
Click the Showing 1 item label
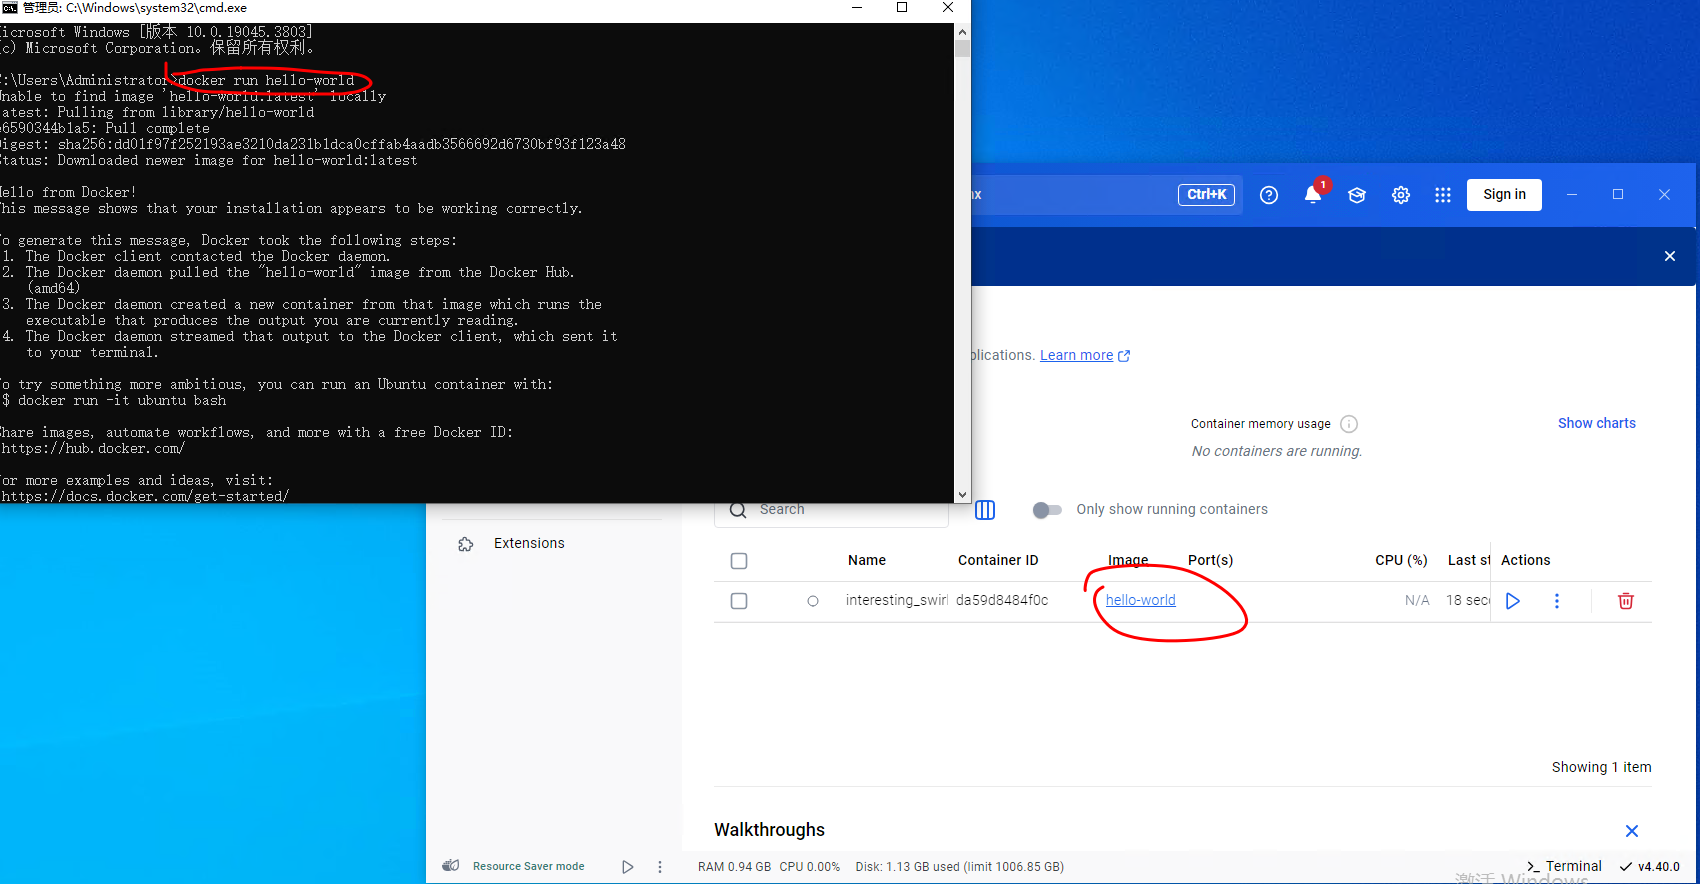(1602, 767)
